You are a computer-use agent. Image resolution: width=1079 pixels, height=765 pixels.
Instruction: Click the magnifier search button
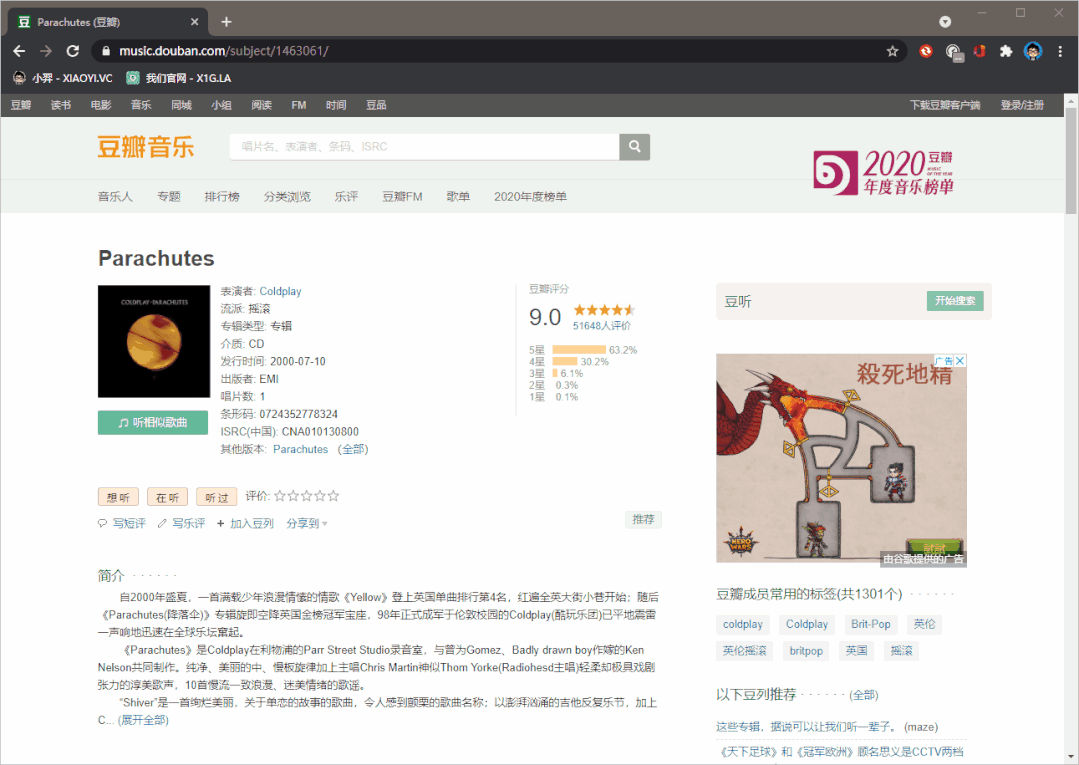634,147
